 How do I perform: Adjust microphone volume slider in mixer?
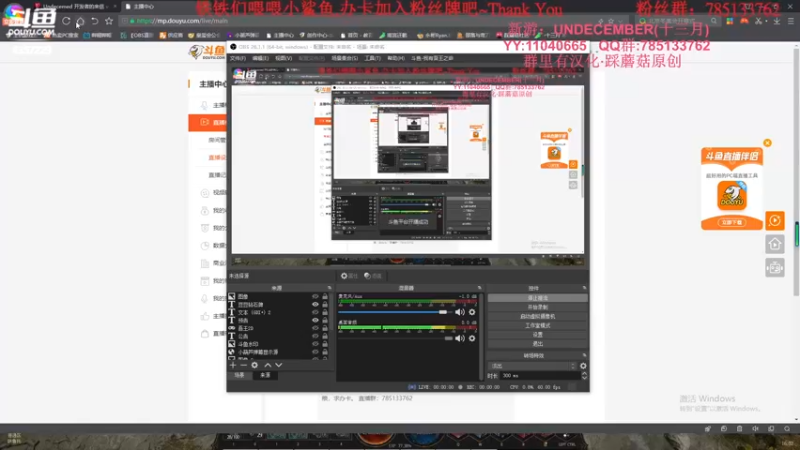pyautogui.click(x=395, y=312)
